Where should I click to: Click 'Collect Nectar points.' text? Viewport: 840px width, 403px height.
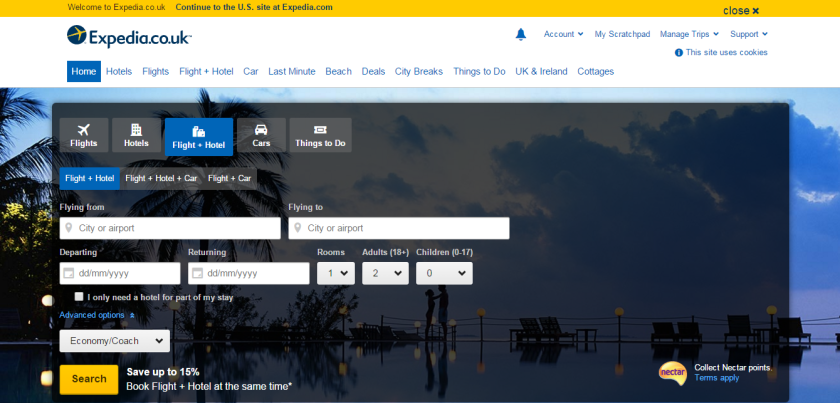click(733, 368)
